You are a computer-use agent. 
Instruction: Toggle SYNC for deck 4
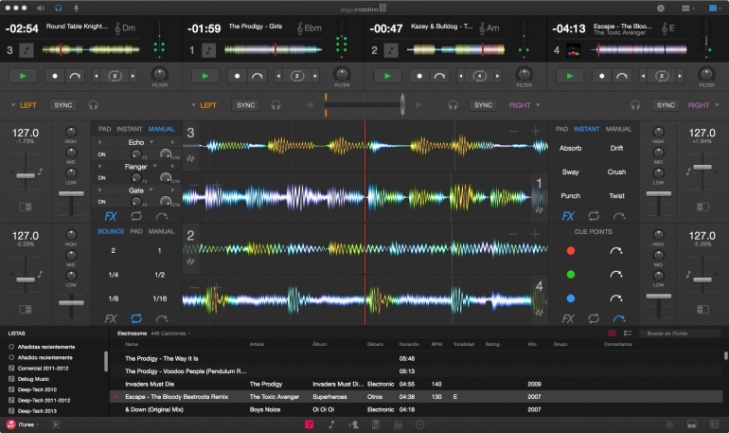coord(666,105)
